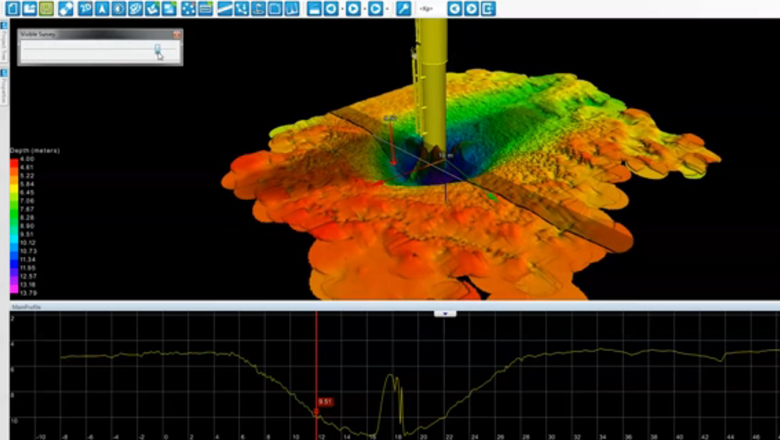Click the scattered points icon
780x440 pixels.
pyautogui.click(x=187, y=9)
